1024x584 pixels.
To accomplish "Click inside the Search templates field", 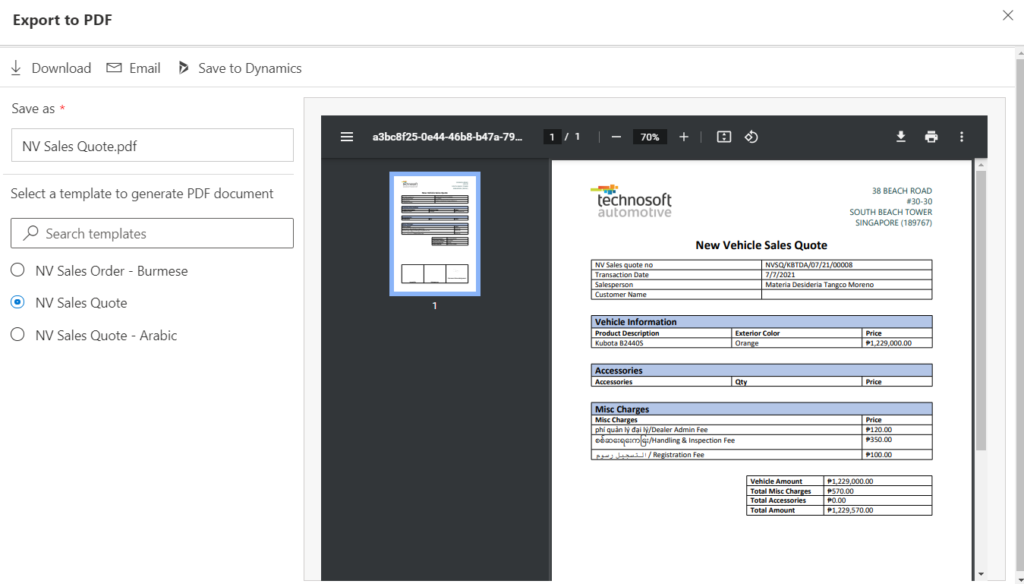I will [x=151, y=233].
